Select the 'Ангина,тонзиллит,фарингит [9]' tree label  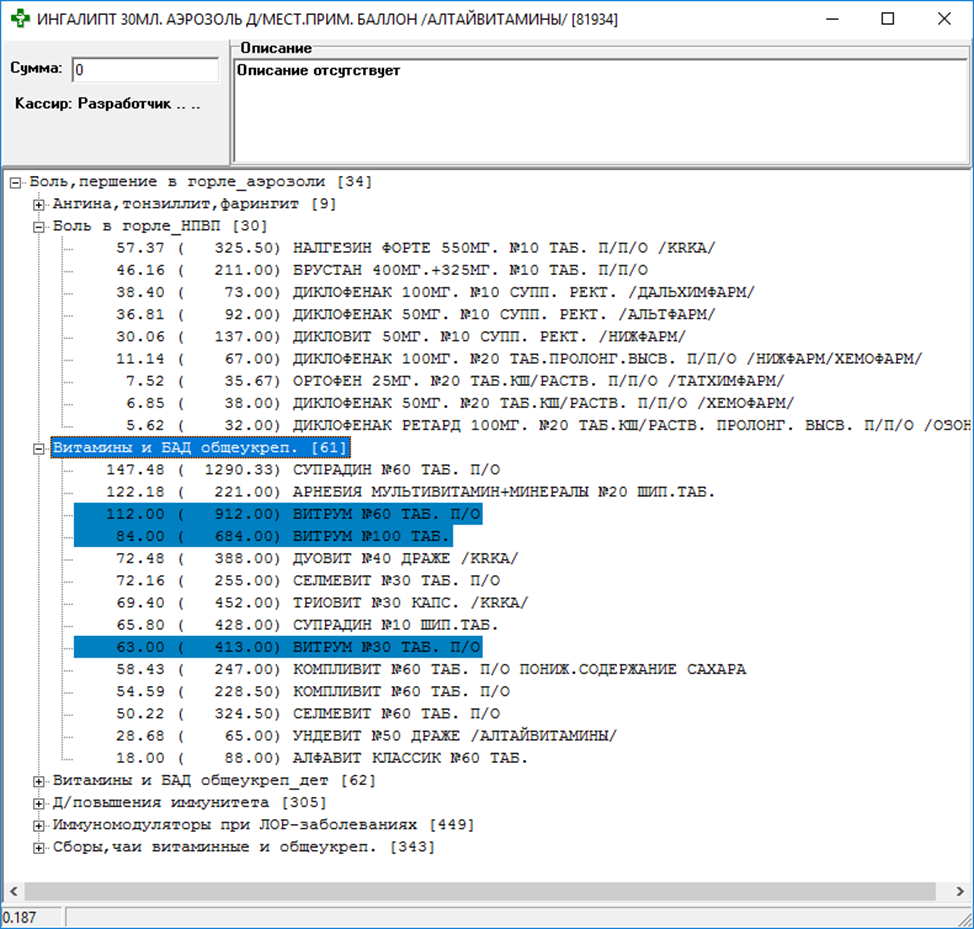pos(194,204)
